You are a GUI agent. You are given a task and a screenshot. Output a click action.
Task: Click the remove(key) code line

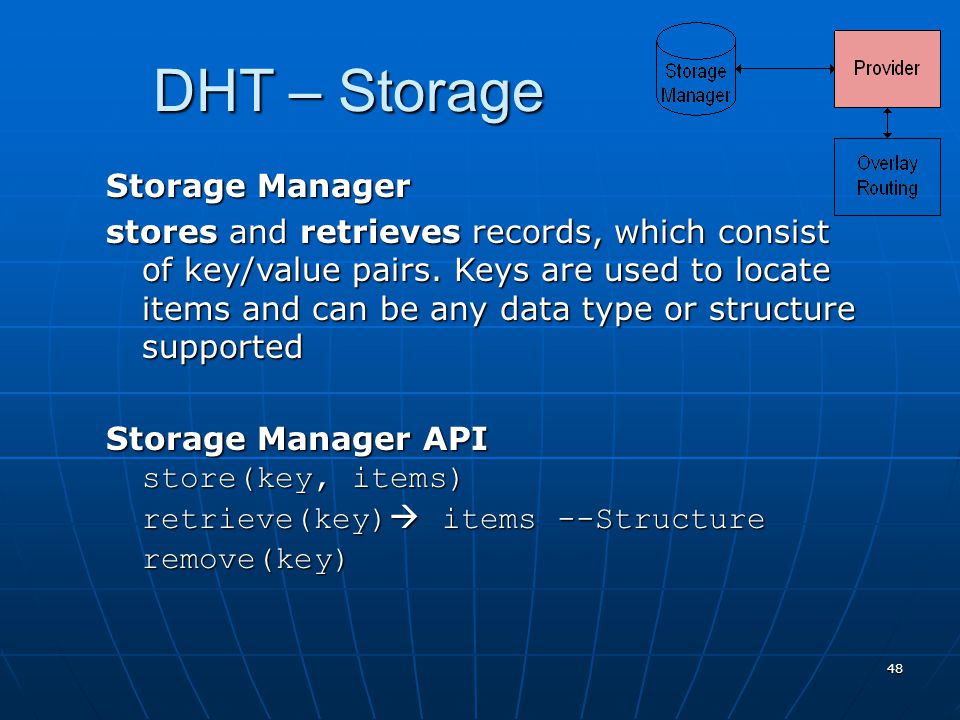tap(244, 560)
